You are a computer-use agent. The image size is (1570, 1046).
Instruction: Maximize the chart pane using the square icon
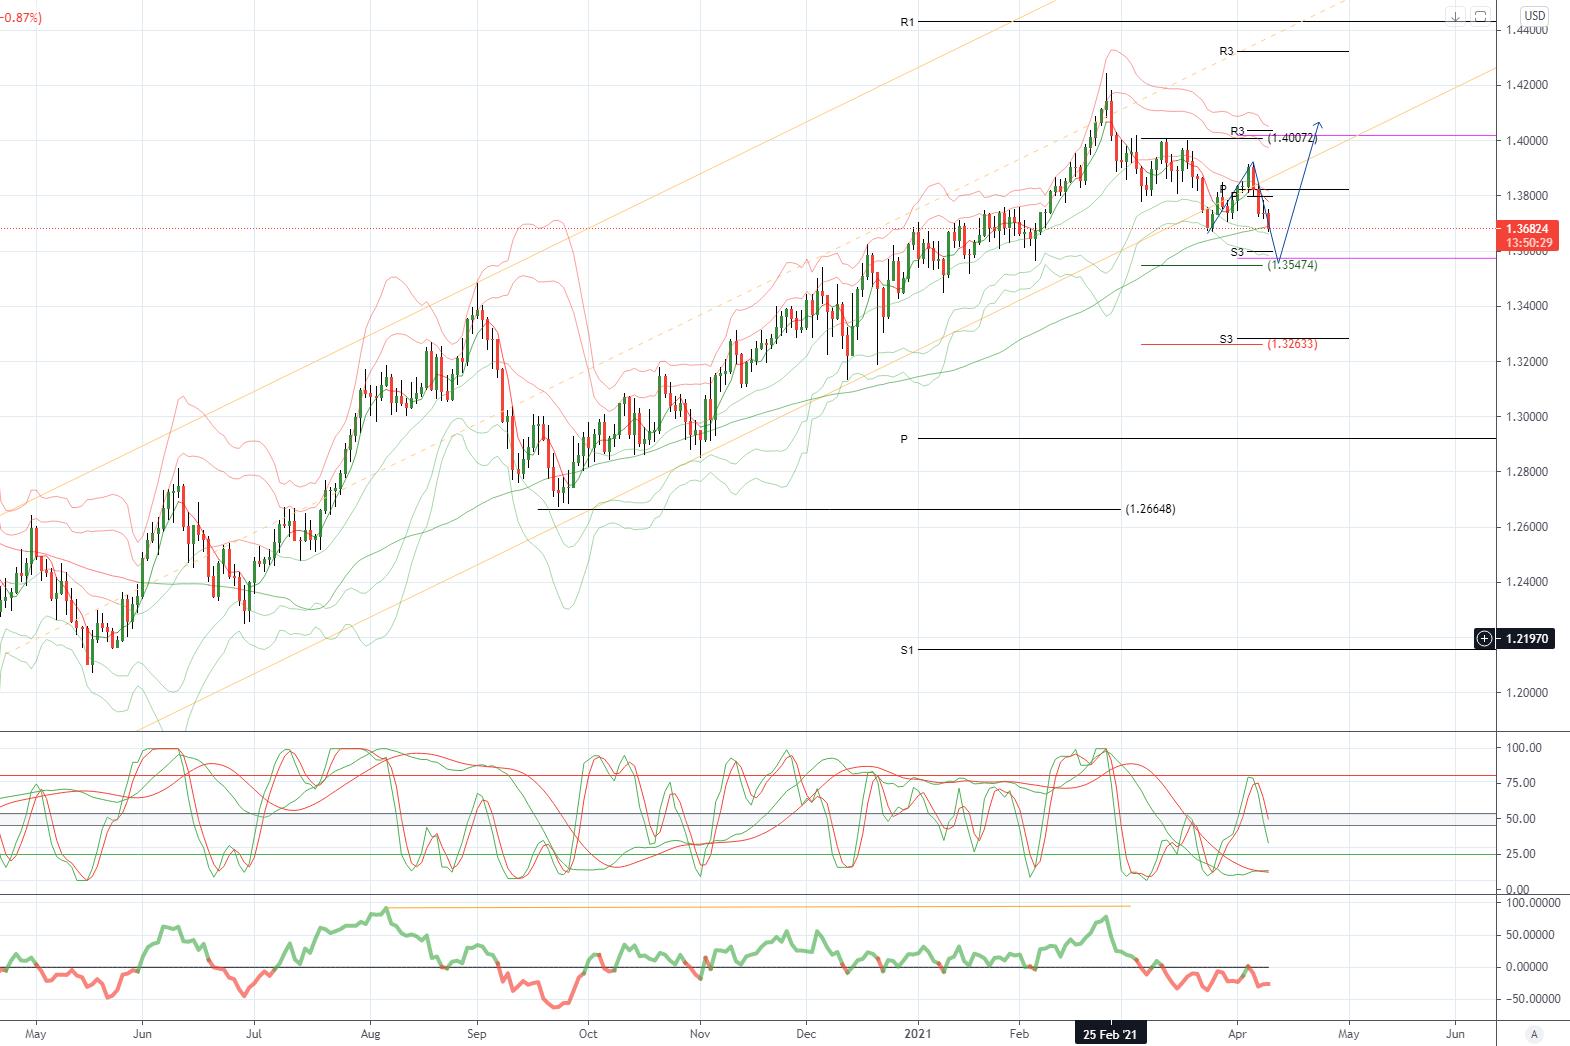pyautogui.click(x=1480, y=16)
